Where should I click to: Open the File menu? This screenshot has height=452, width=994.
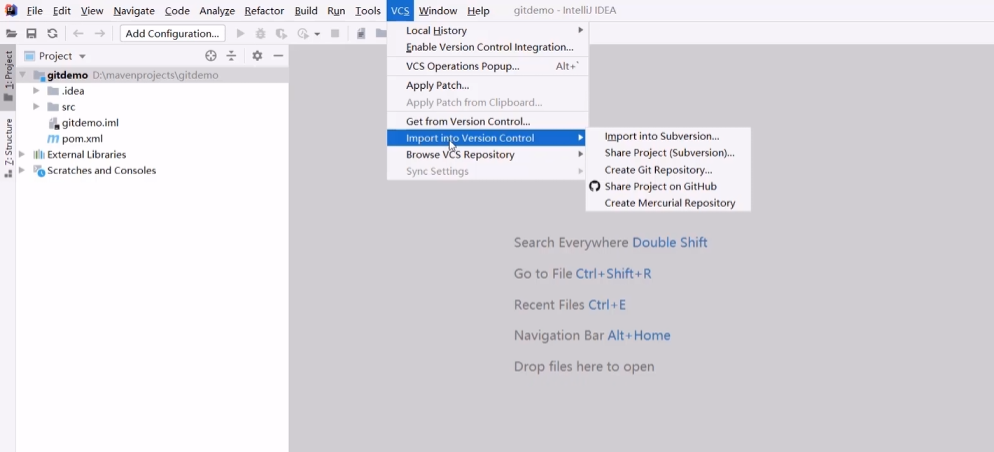(34, 11)
